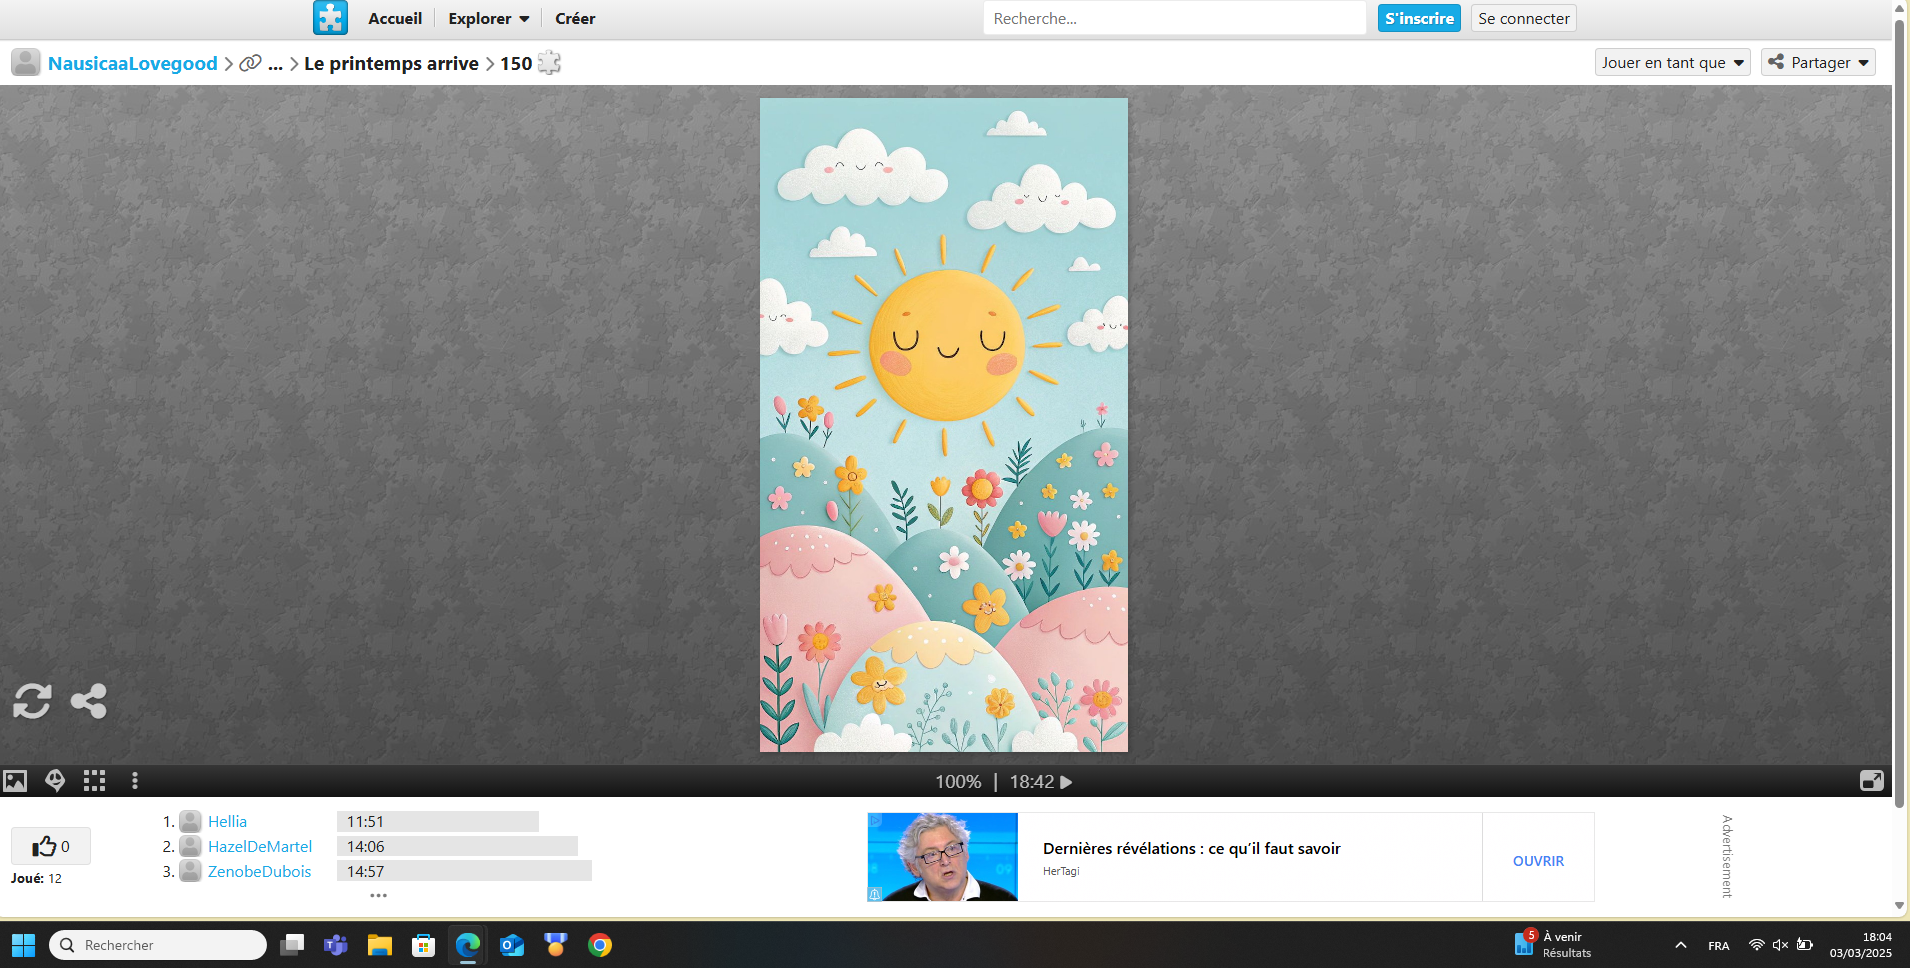The height and width of the screenshot is (968, 1910).
Task: Open the Partager dropdown
Action: [1818, 62]
